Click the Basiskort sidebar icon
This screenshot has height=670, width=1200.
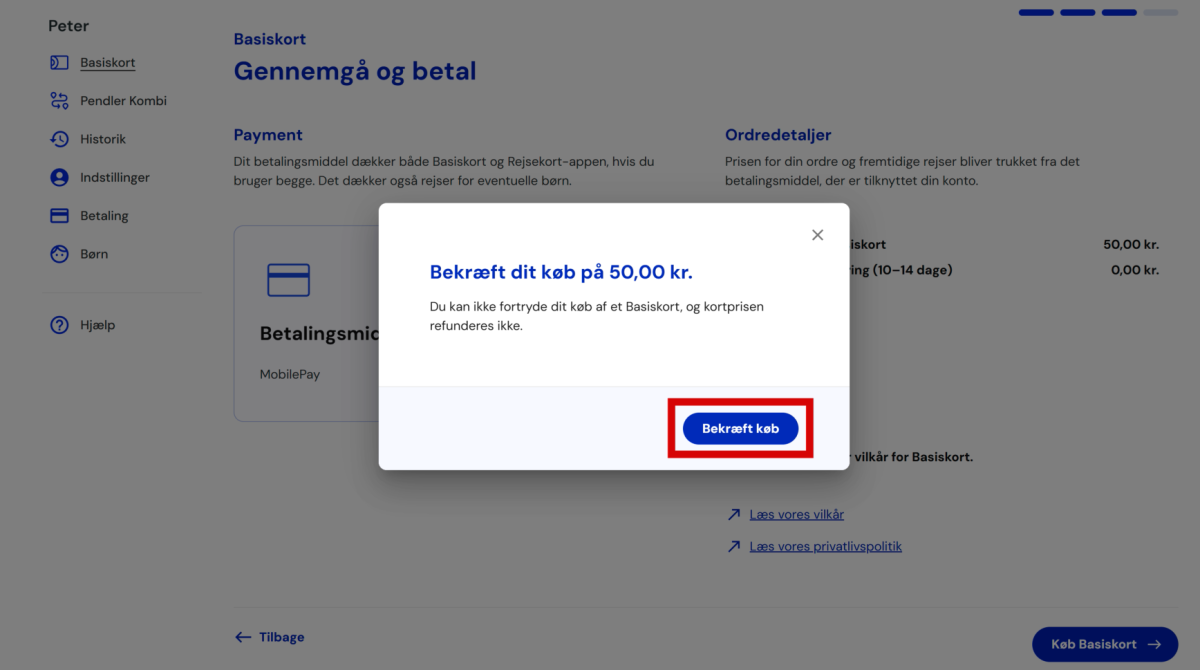click(x=59, y=63)
